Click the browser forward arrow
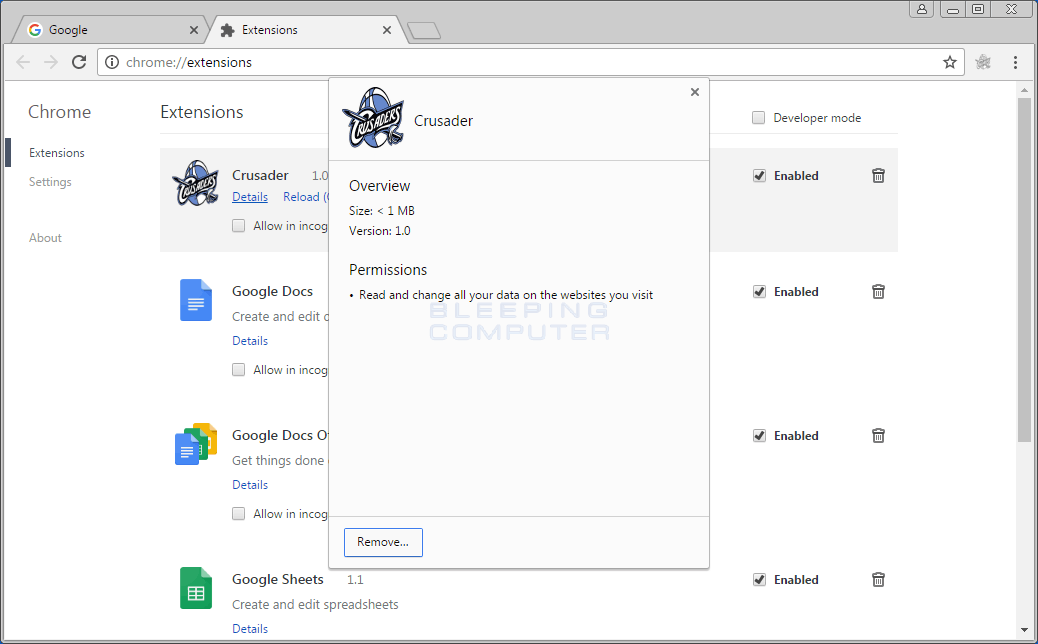1038x644 pixels. pyautogui.click(x=51, y=62)
